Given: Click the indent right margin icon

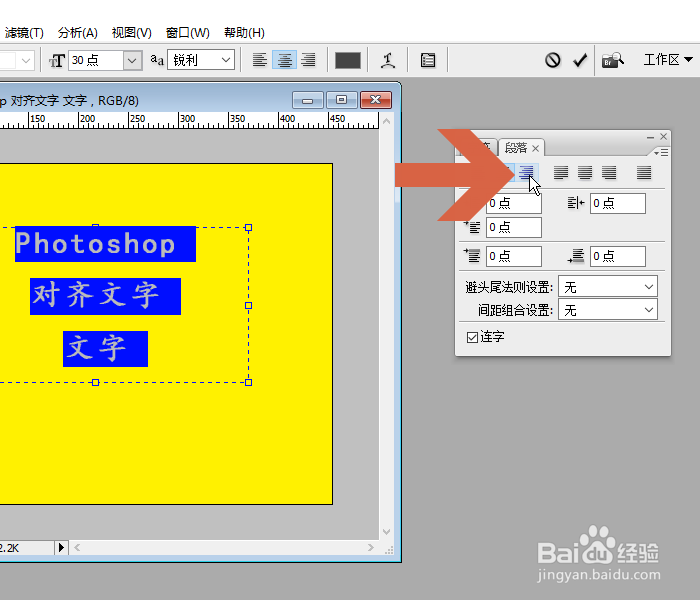Looking at the screenshot, I should click(x=576, y=203).
